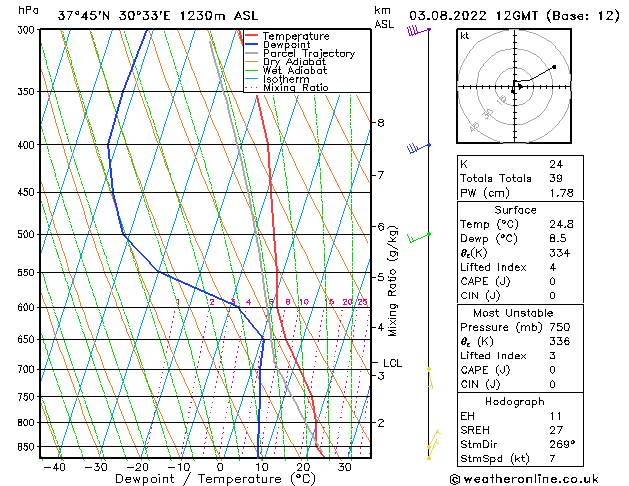This screenshot has height=486, width=629.
Task: Click the Mixing Ratio legend entry
Action: click(x=286, y=88)
